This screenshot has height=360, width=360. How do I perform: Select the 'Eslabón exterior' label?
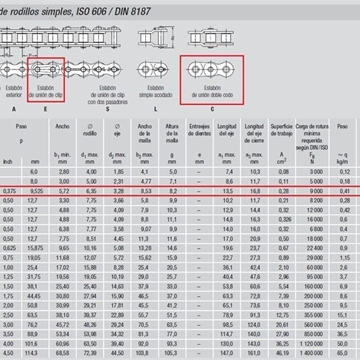[x=14, y=92]
